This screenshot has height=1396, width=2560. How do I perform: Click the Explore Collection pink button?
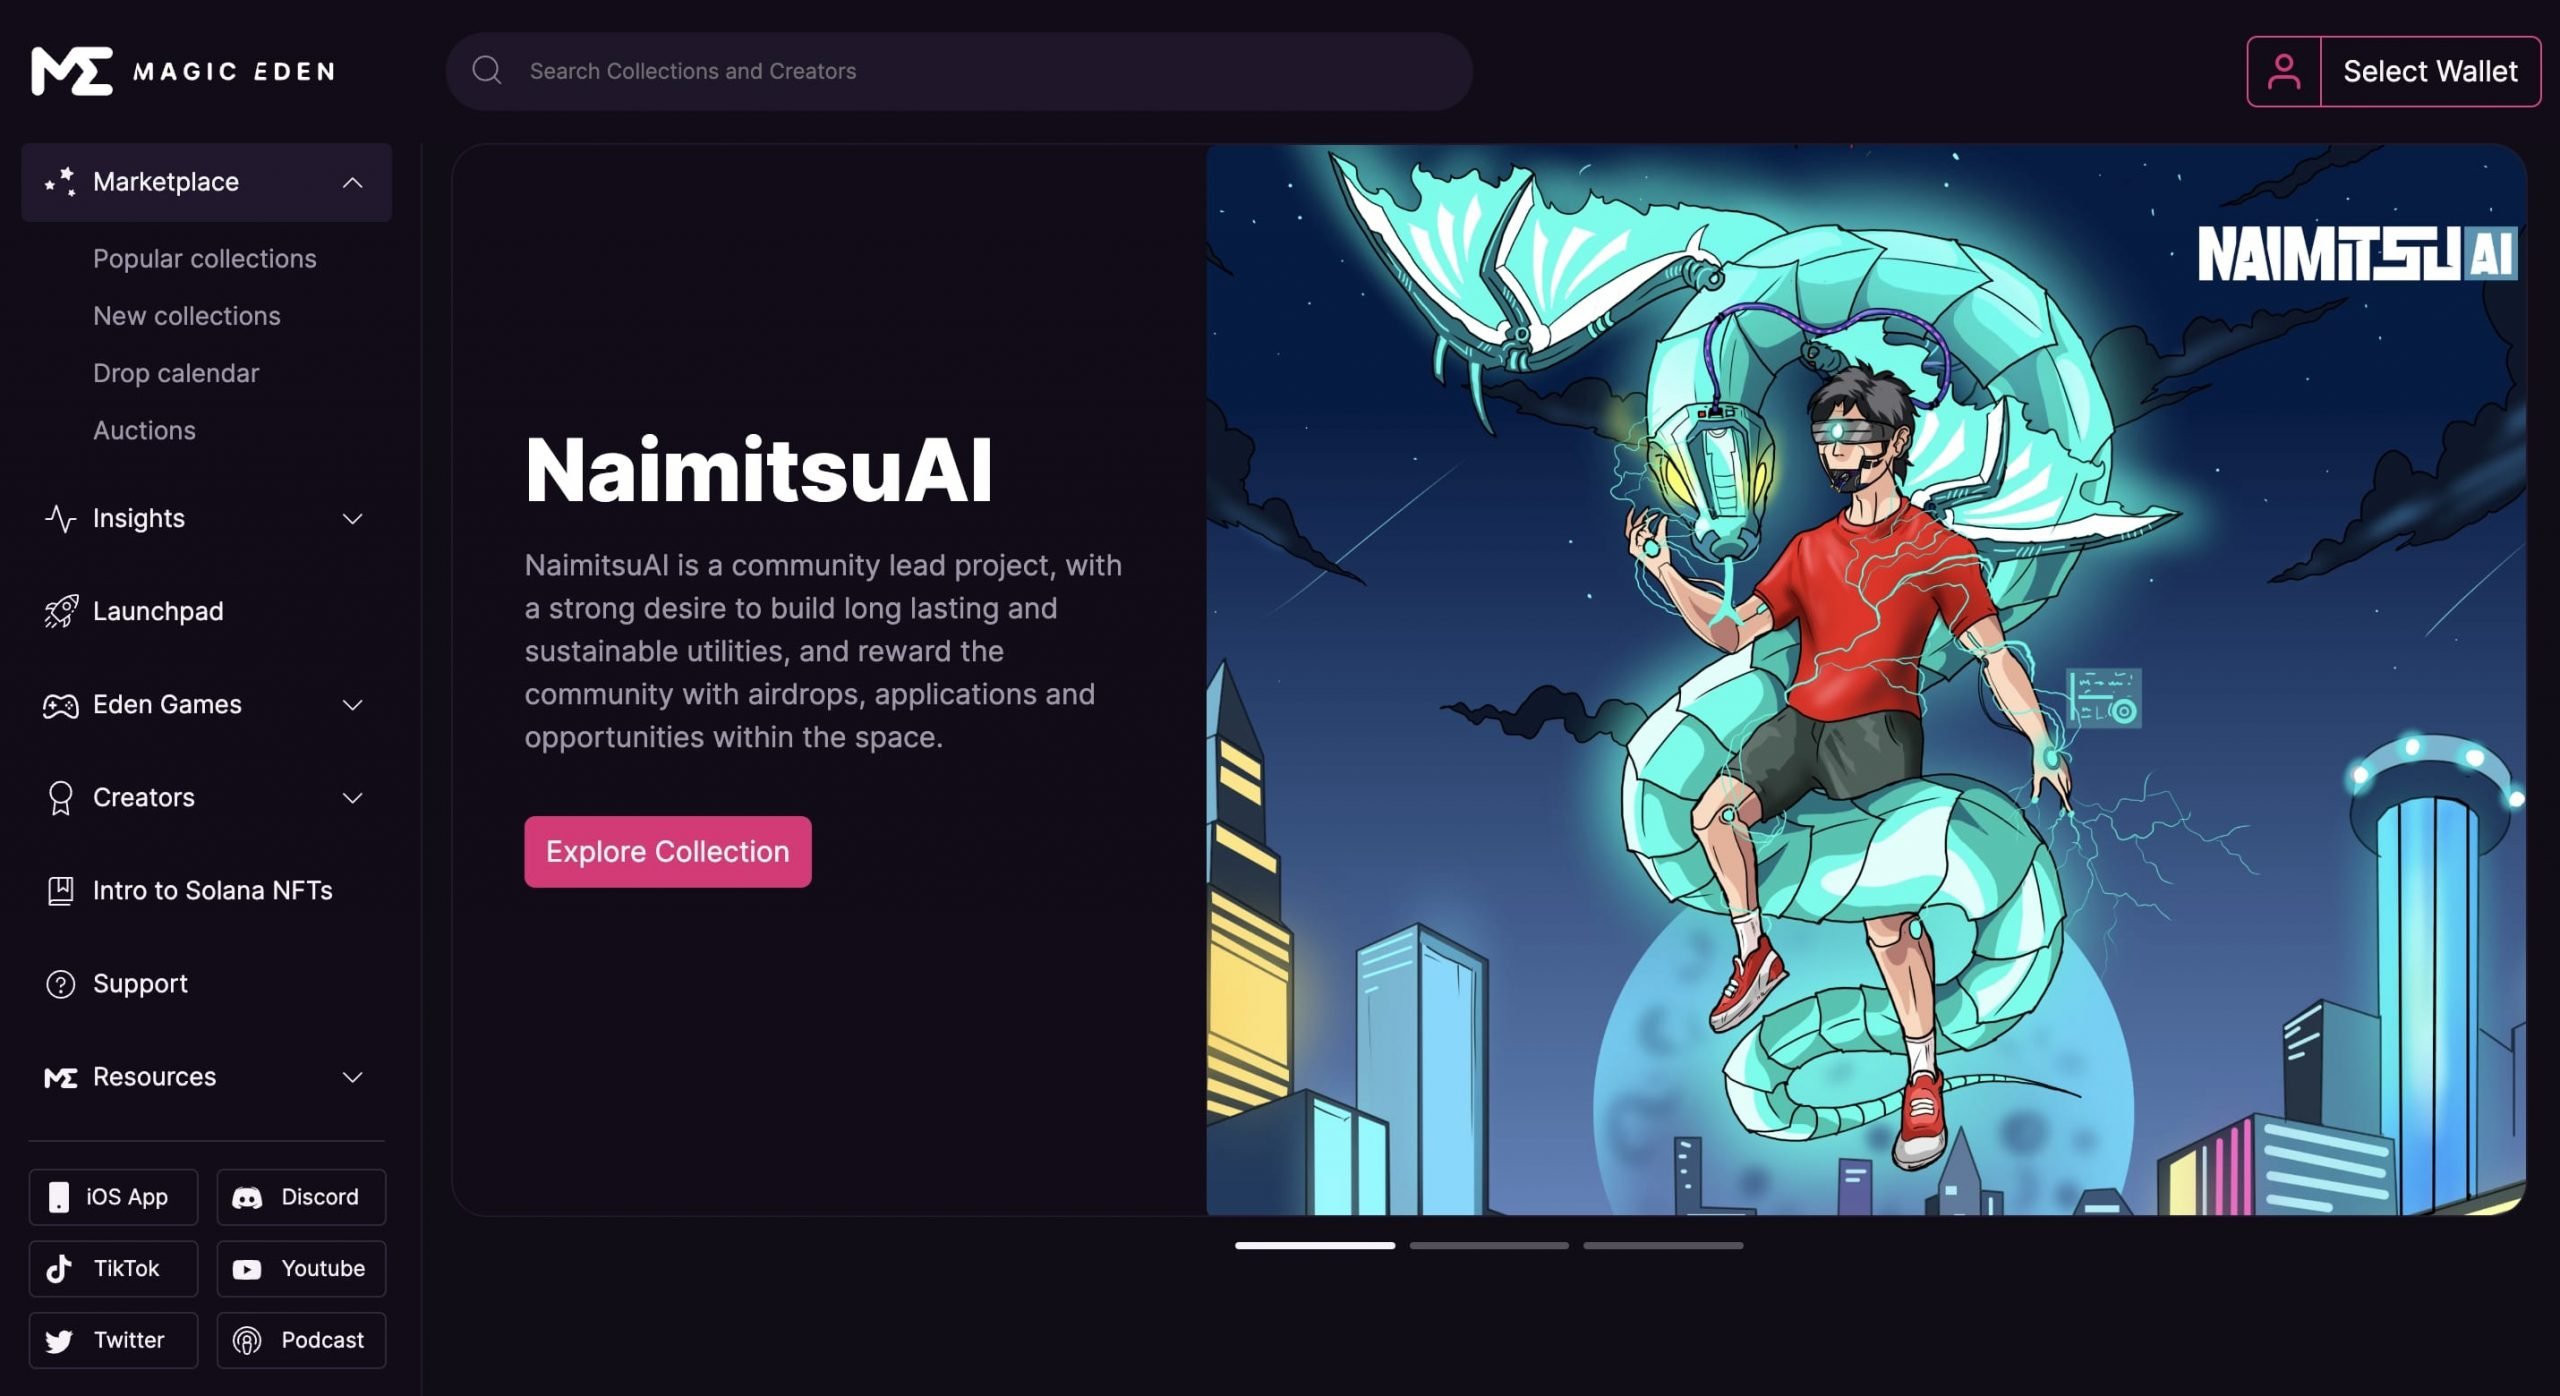pyautogui.click(x=667, y=851)
